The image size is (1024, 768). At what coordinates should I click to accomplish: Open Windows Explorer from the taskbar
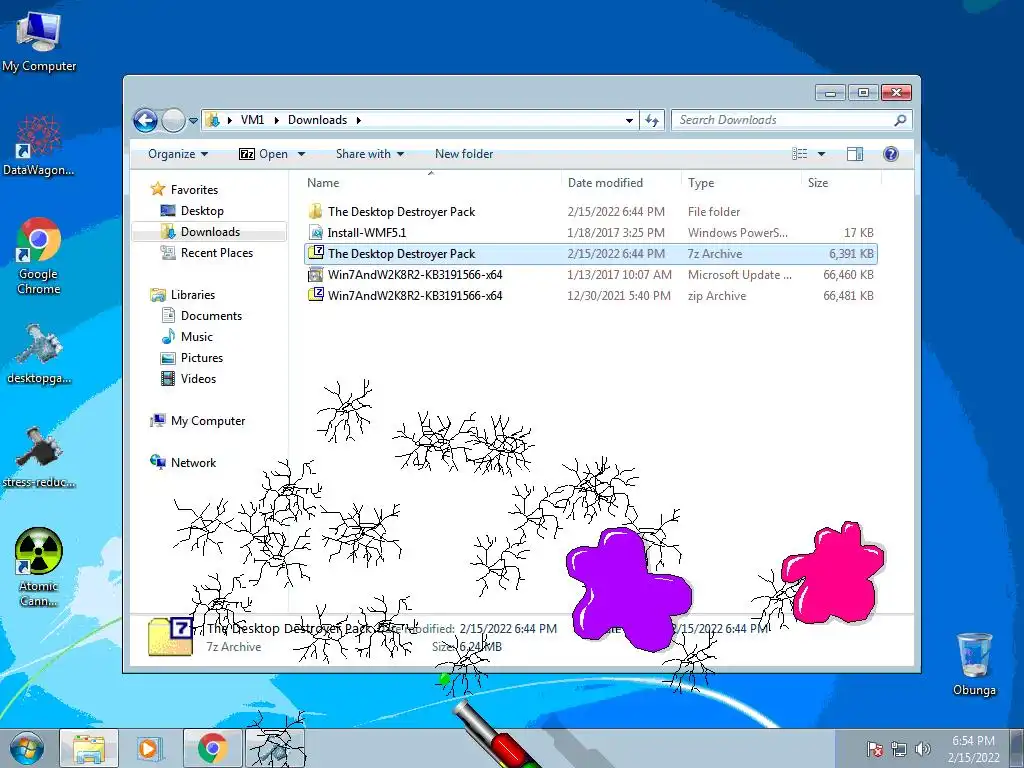89,748
